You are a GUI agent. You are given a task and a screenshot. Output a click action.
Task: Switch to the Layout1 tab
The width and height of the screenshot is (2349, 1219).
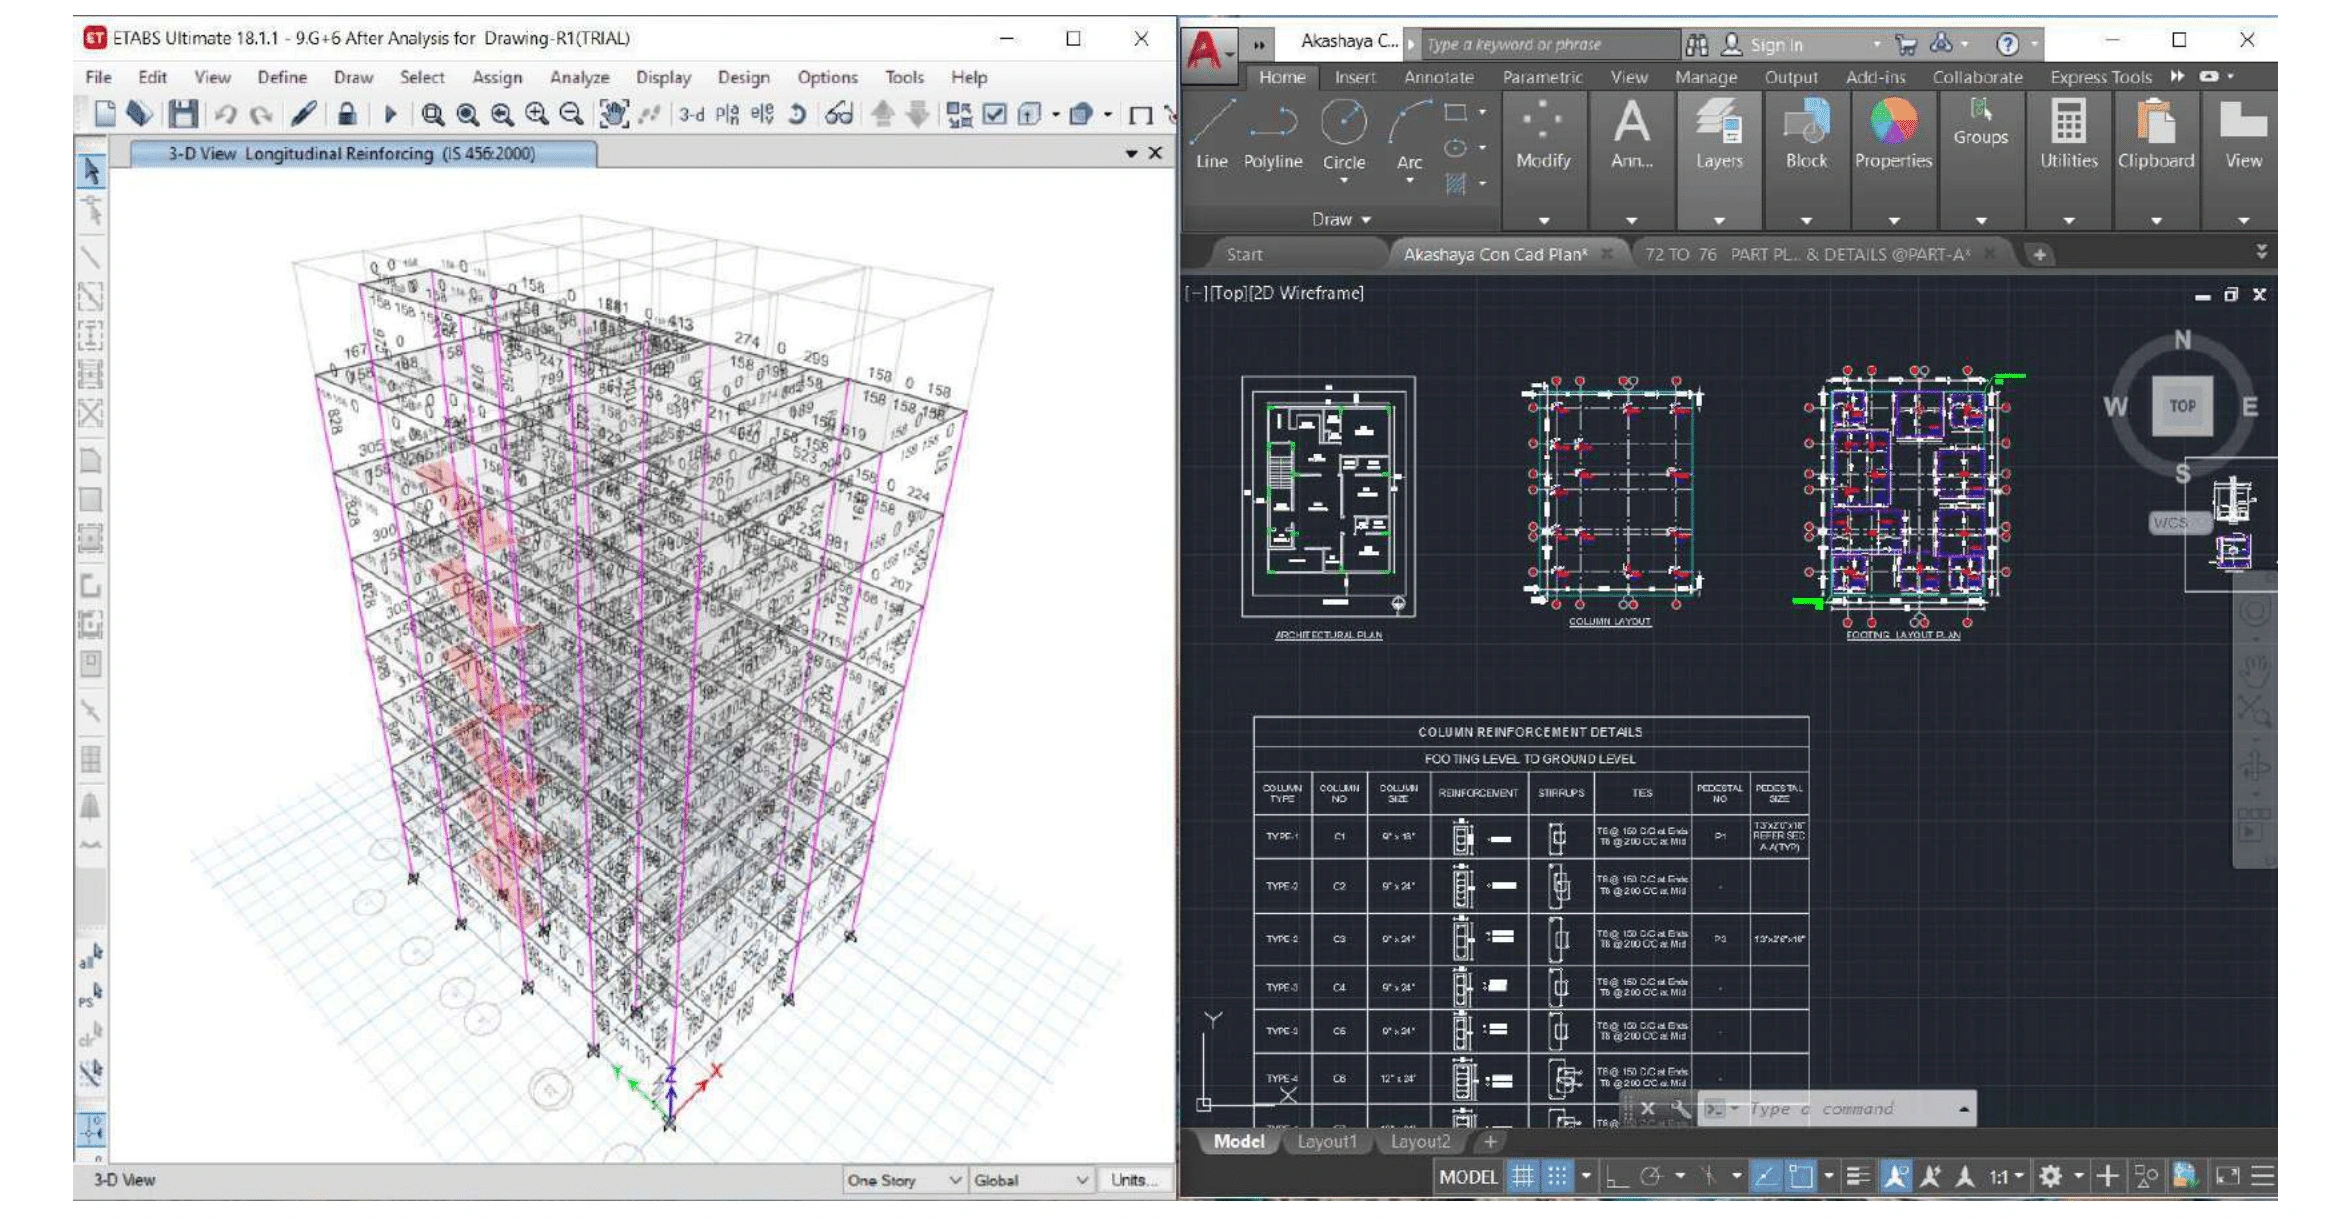[x=1326, y=1141]
